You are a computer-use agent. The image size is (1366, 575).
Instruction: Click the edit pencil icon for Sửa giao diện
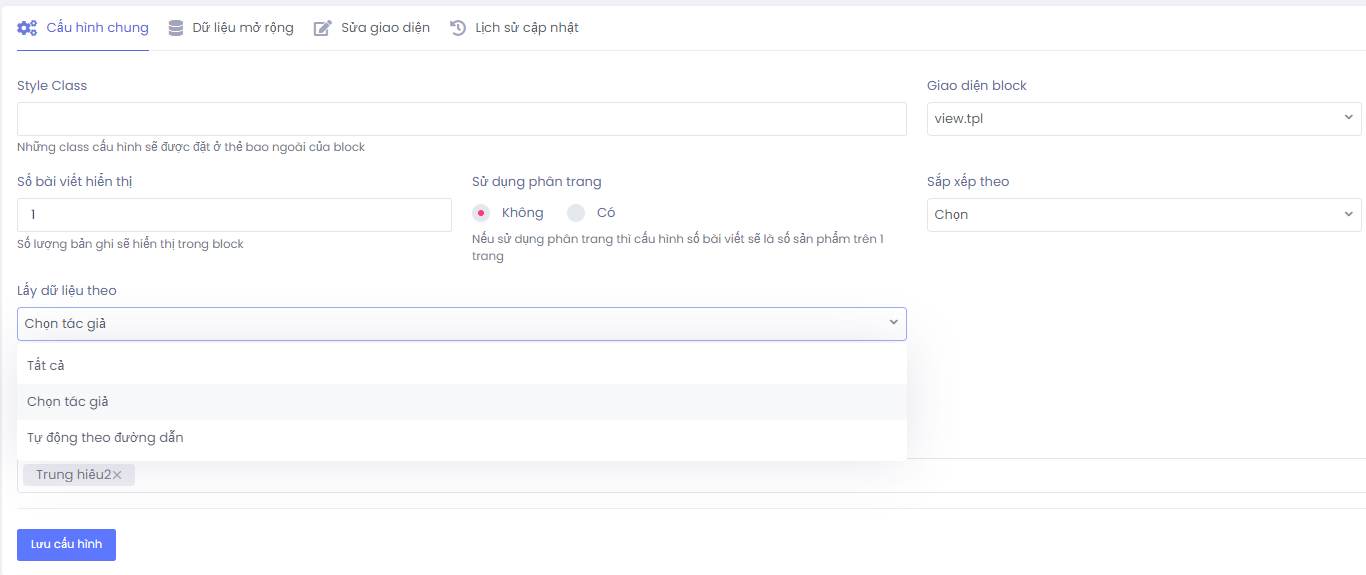click(322, 28)
